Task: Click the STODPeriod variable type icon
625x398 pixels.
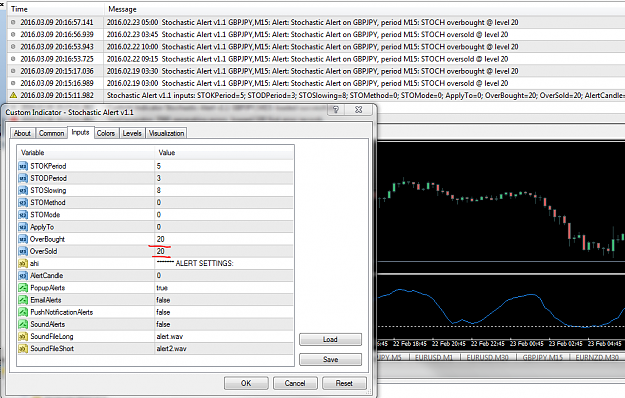Action: pos(23,178)
